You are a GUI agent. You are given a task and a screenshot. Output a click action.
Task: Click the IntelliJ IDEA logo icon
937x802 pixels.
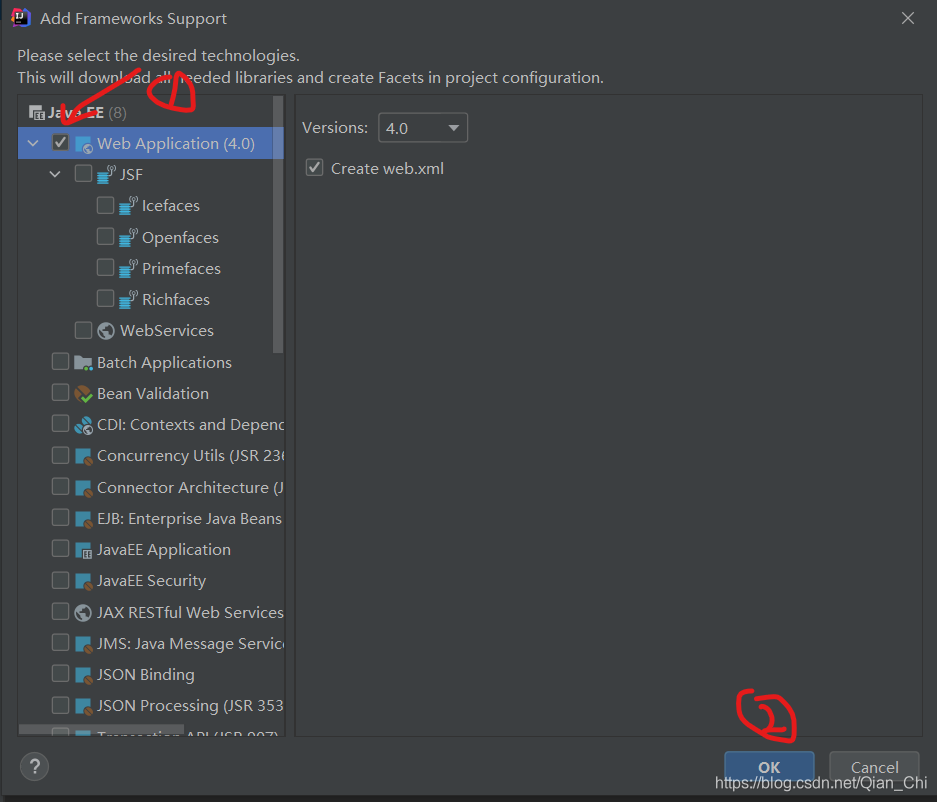(x=20, y=18)
